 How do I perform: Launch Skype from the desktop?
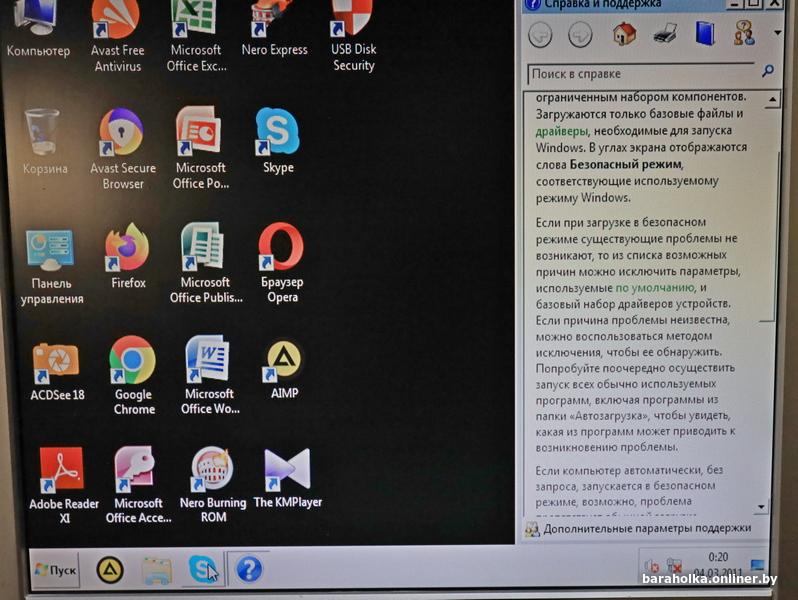(278, 140)
